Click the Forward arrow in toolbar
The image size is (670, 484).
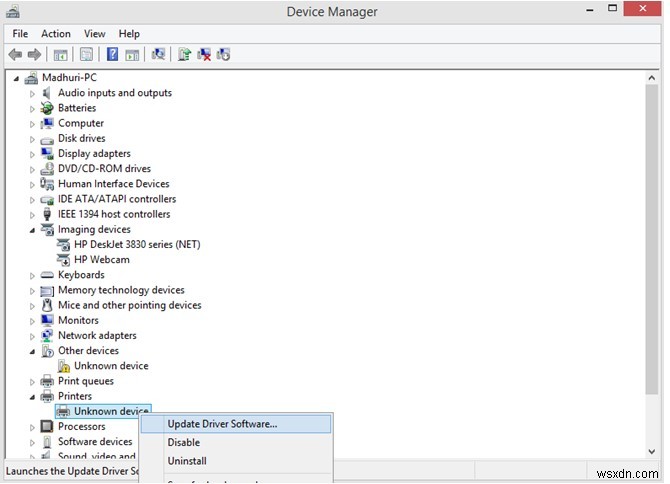click(34, 54)
